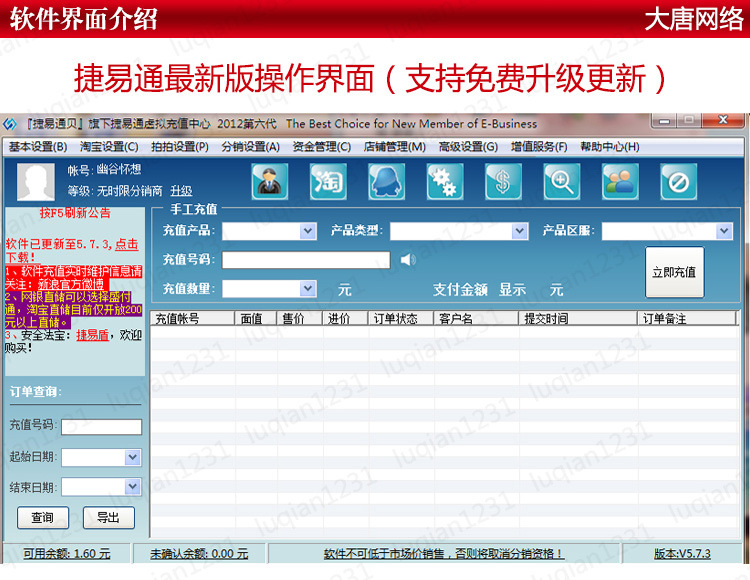
Task: Click the 订单备注 column header
Action: (687, 318)
